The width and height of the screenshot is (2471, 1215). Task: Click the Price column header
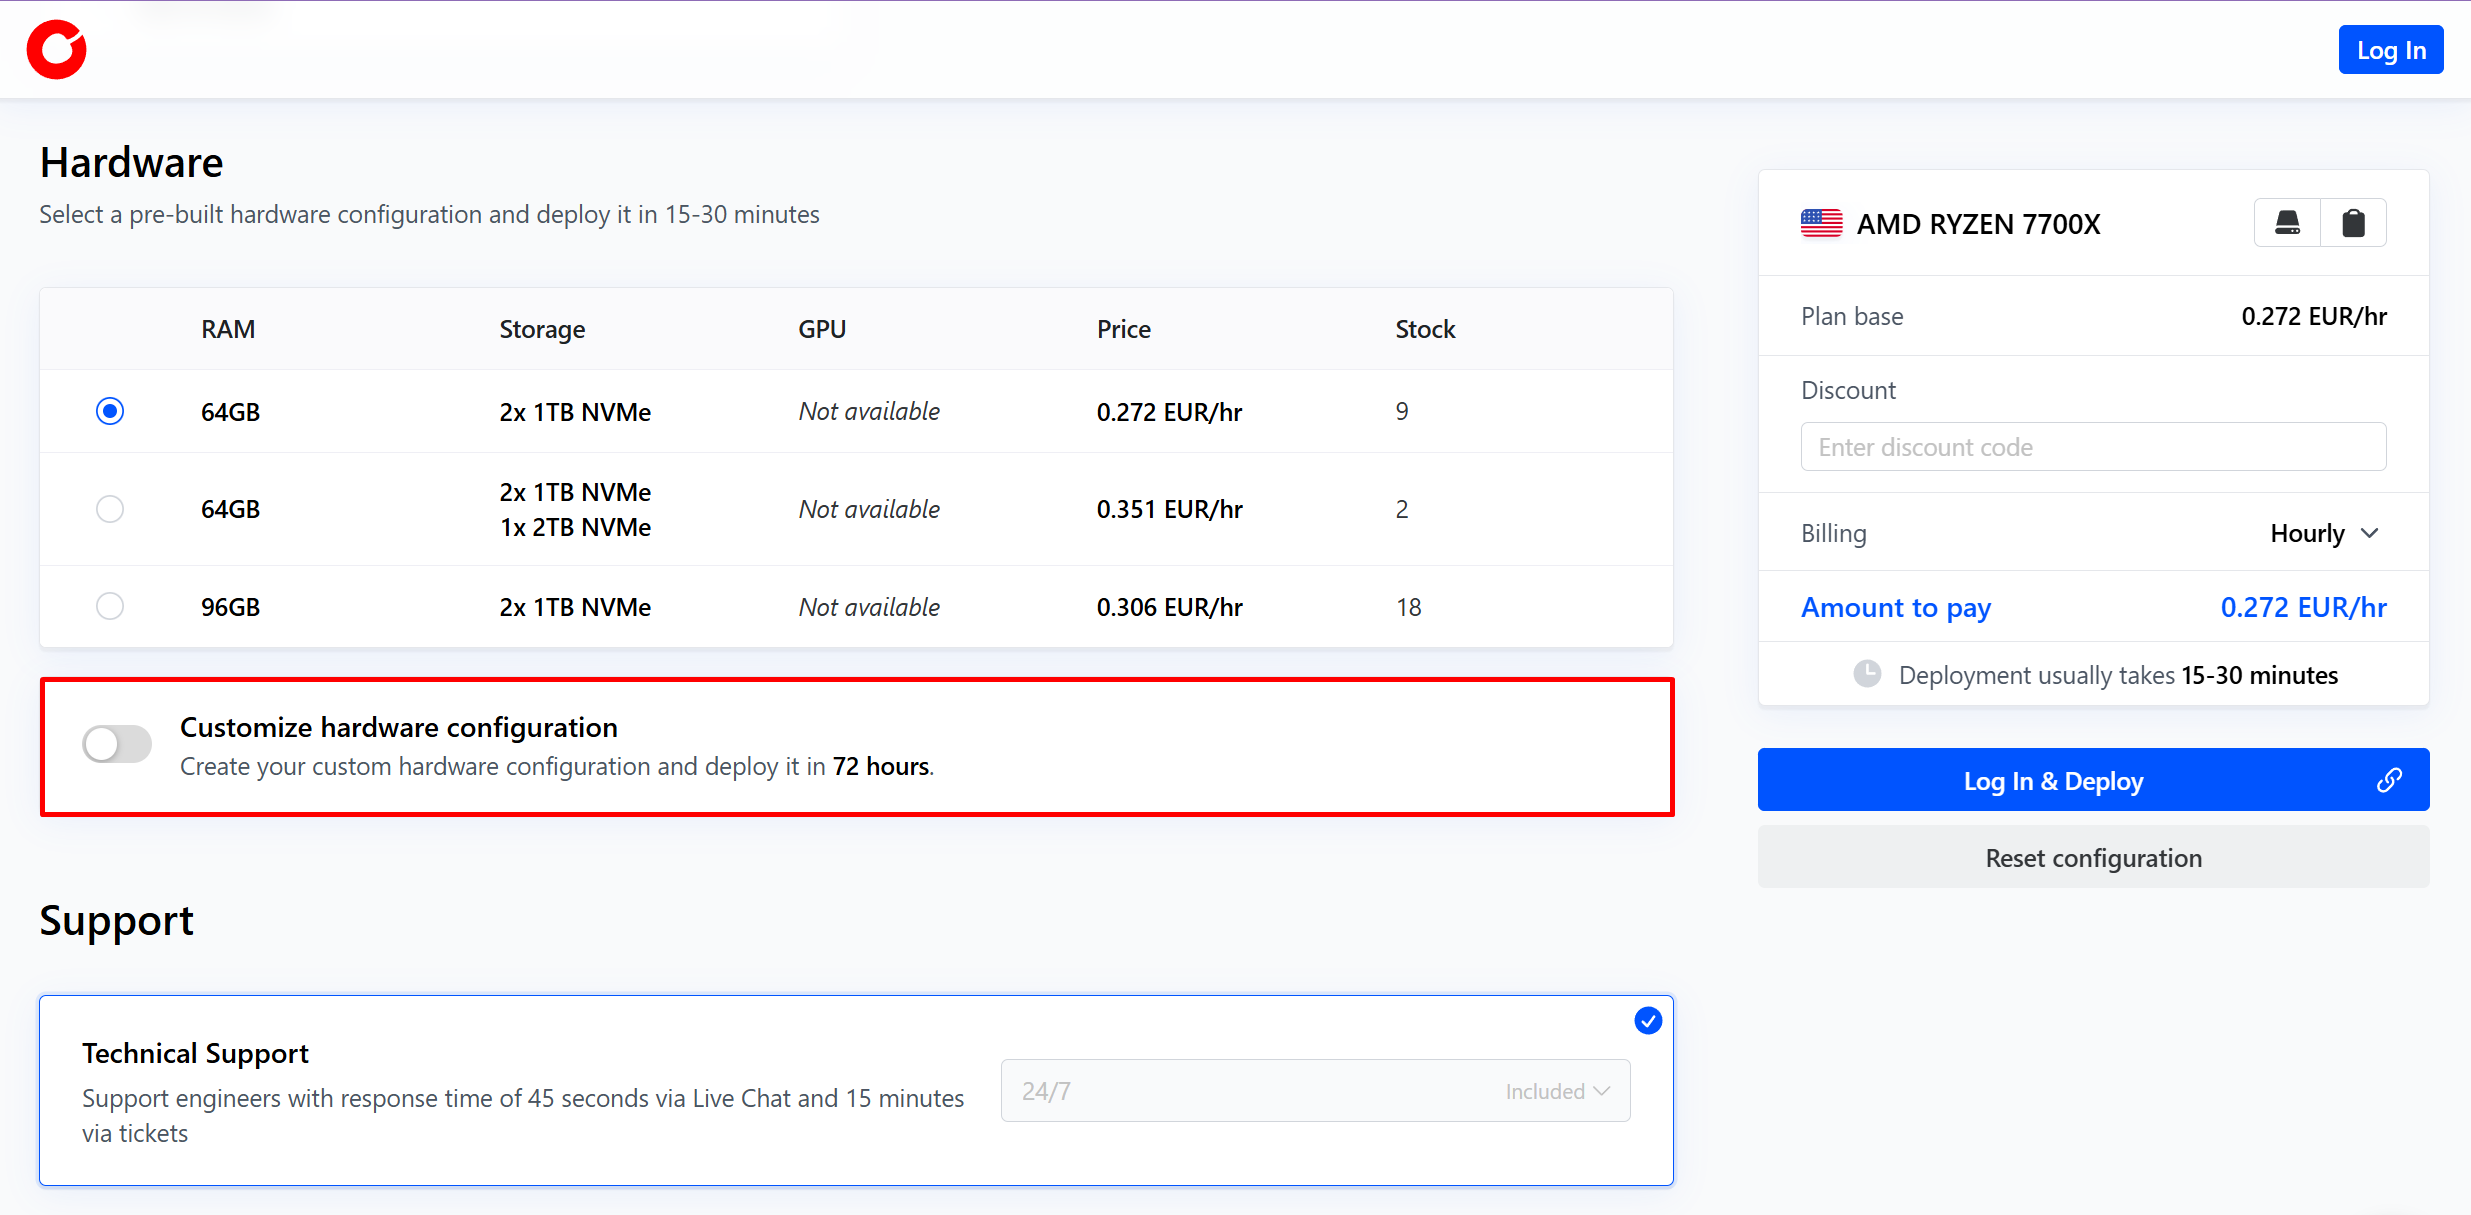click(x=1123, y=329)
